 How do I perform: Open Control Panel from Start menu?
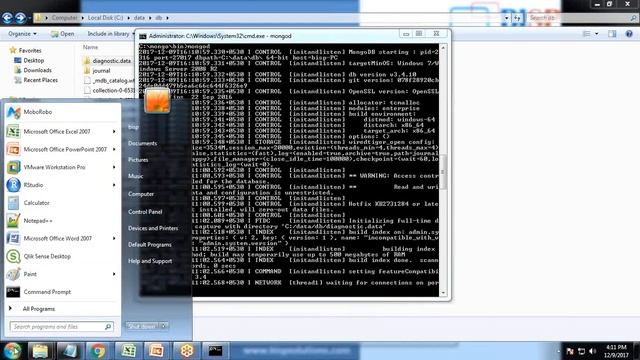click(x=145, y=212)
